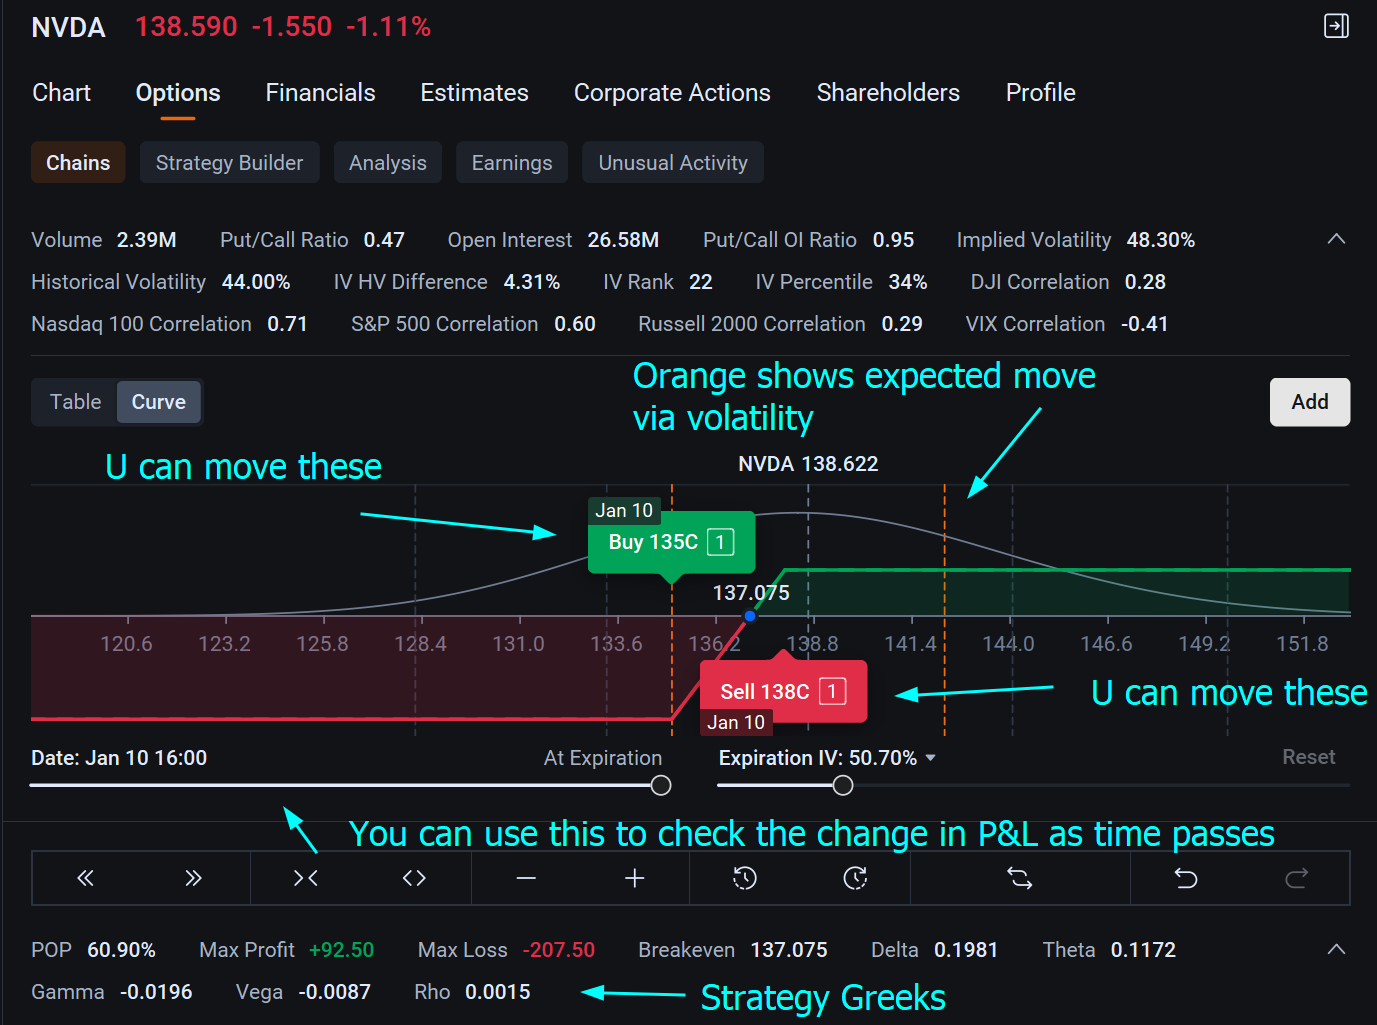Click the undo arrow icon
Screen dimensions: 1377x1025
click(x=1186, y=878)
